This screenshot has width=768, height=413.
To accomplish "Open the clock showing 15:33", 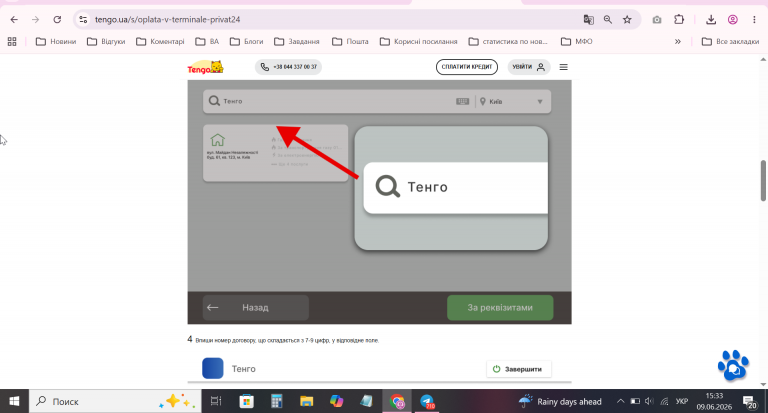I will (x=714, y=401).
